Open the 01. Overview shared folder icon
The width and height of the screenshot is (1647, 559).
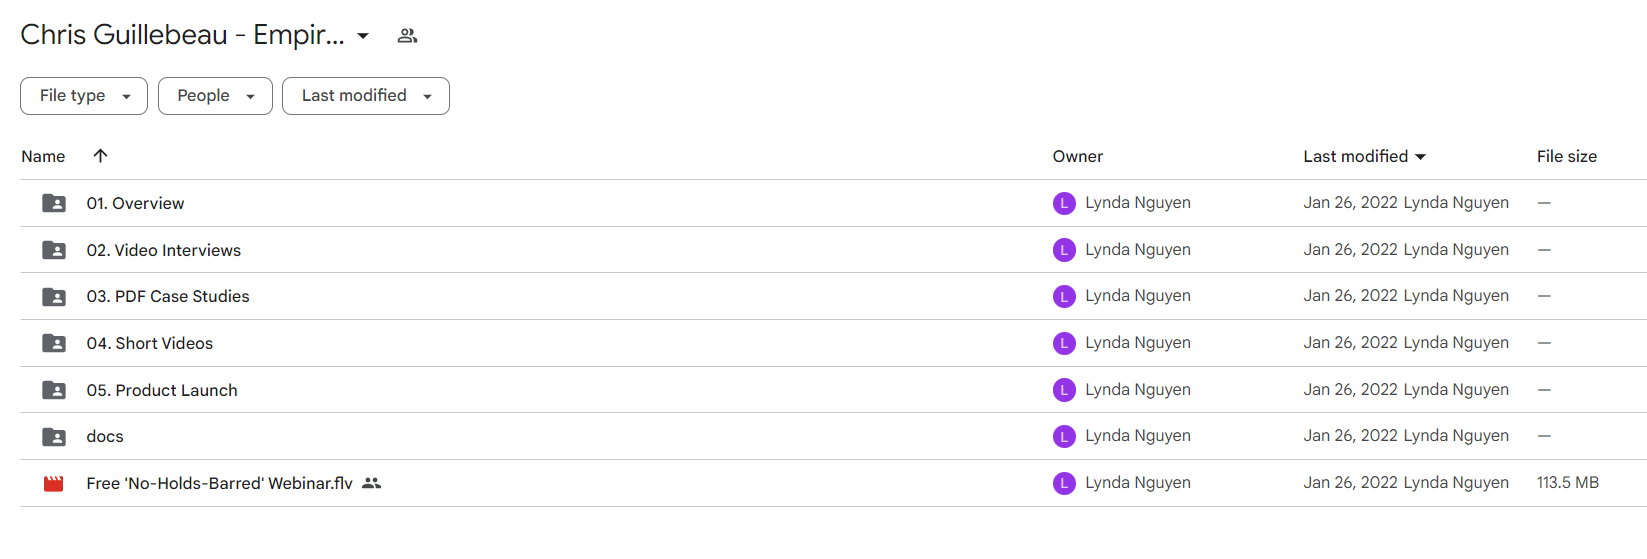pos(54,203)
